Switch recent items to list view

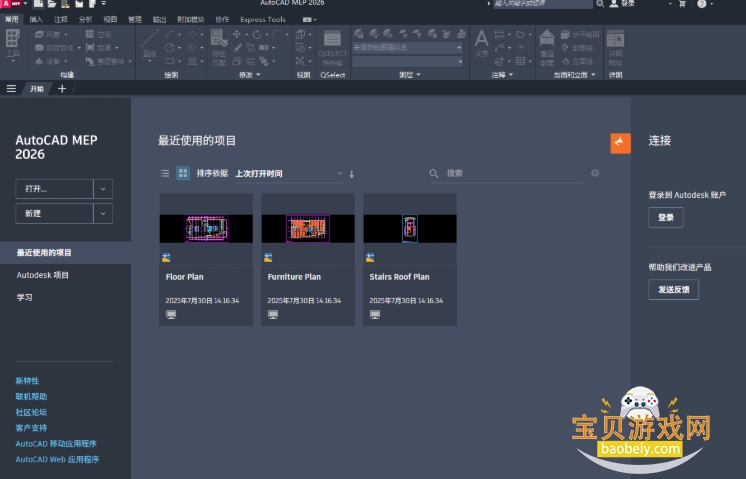tap(165, 173)
